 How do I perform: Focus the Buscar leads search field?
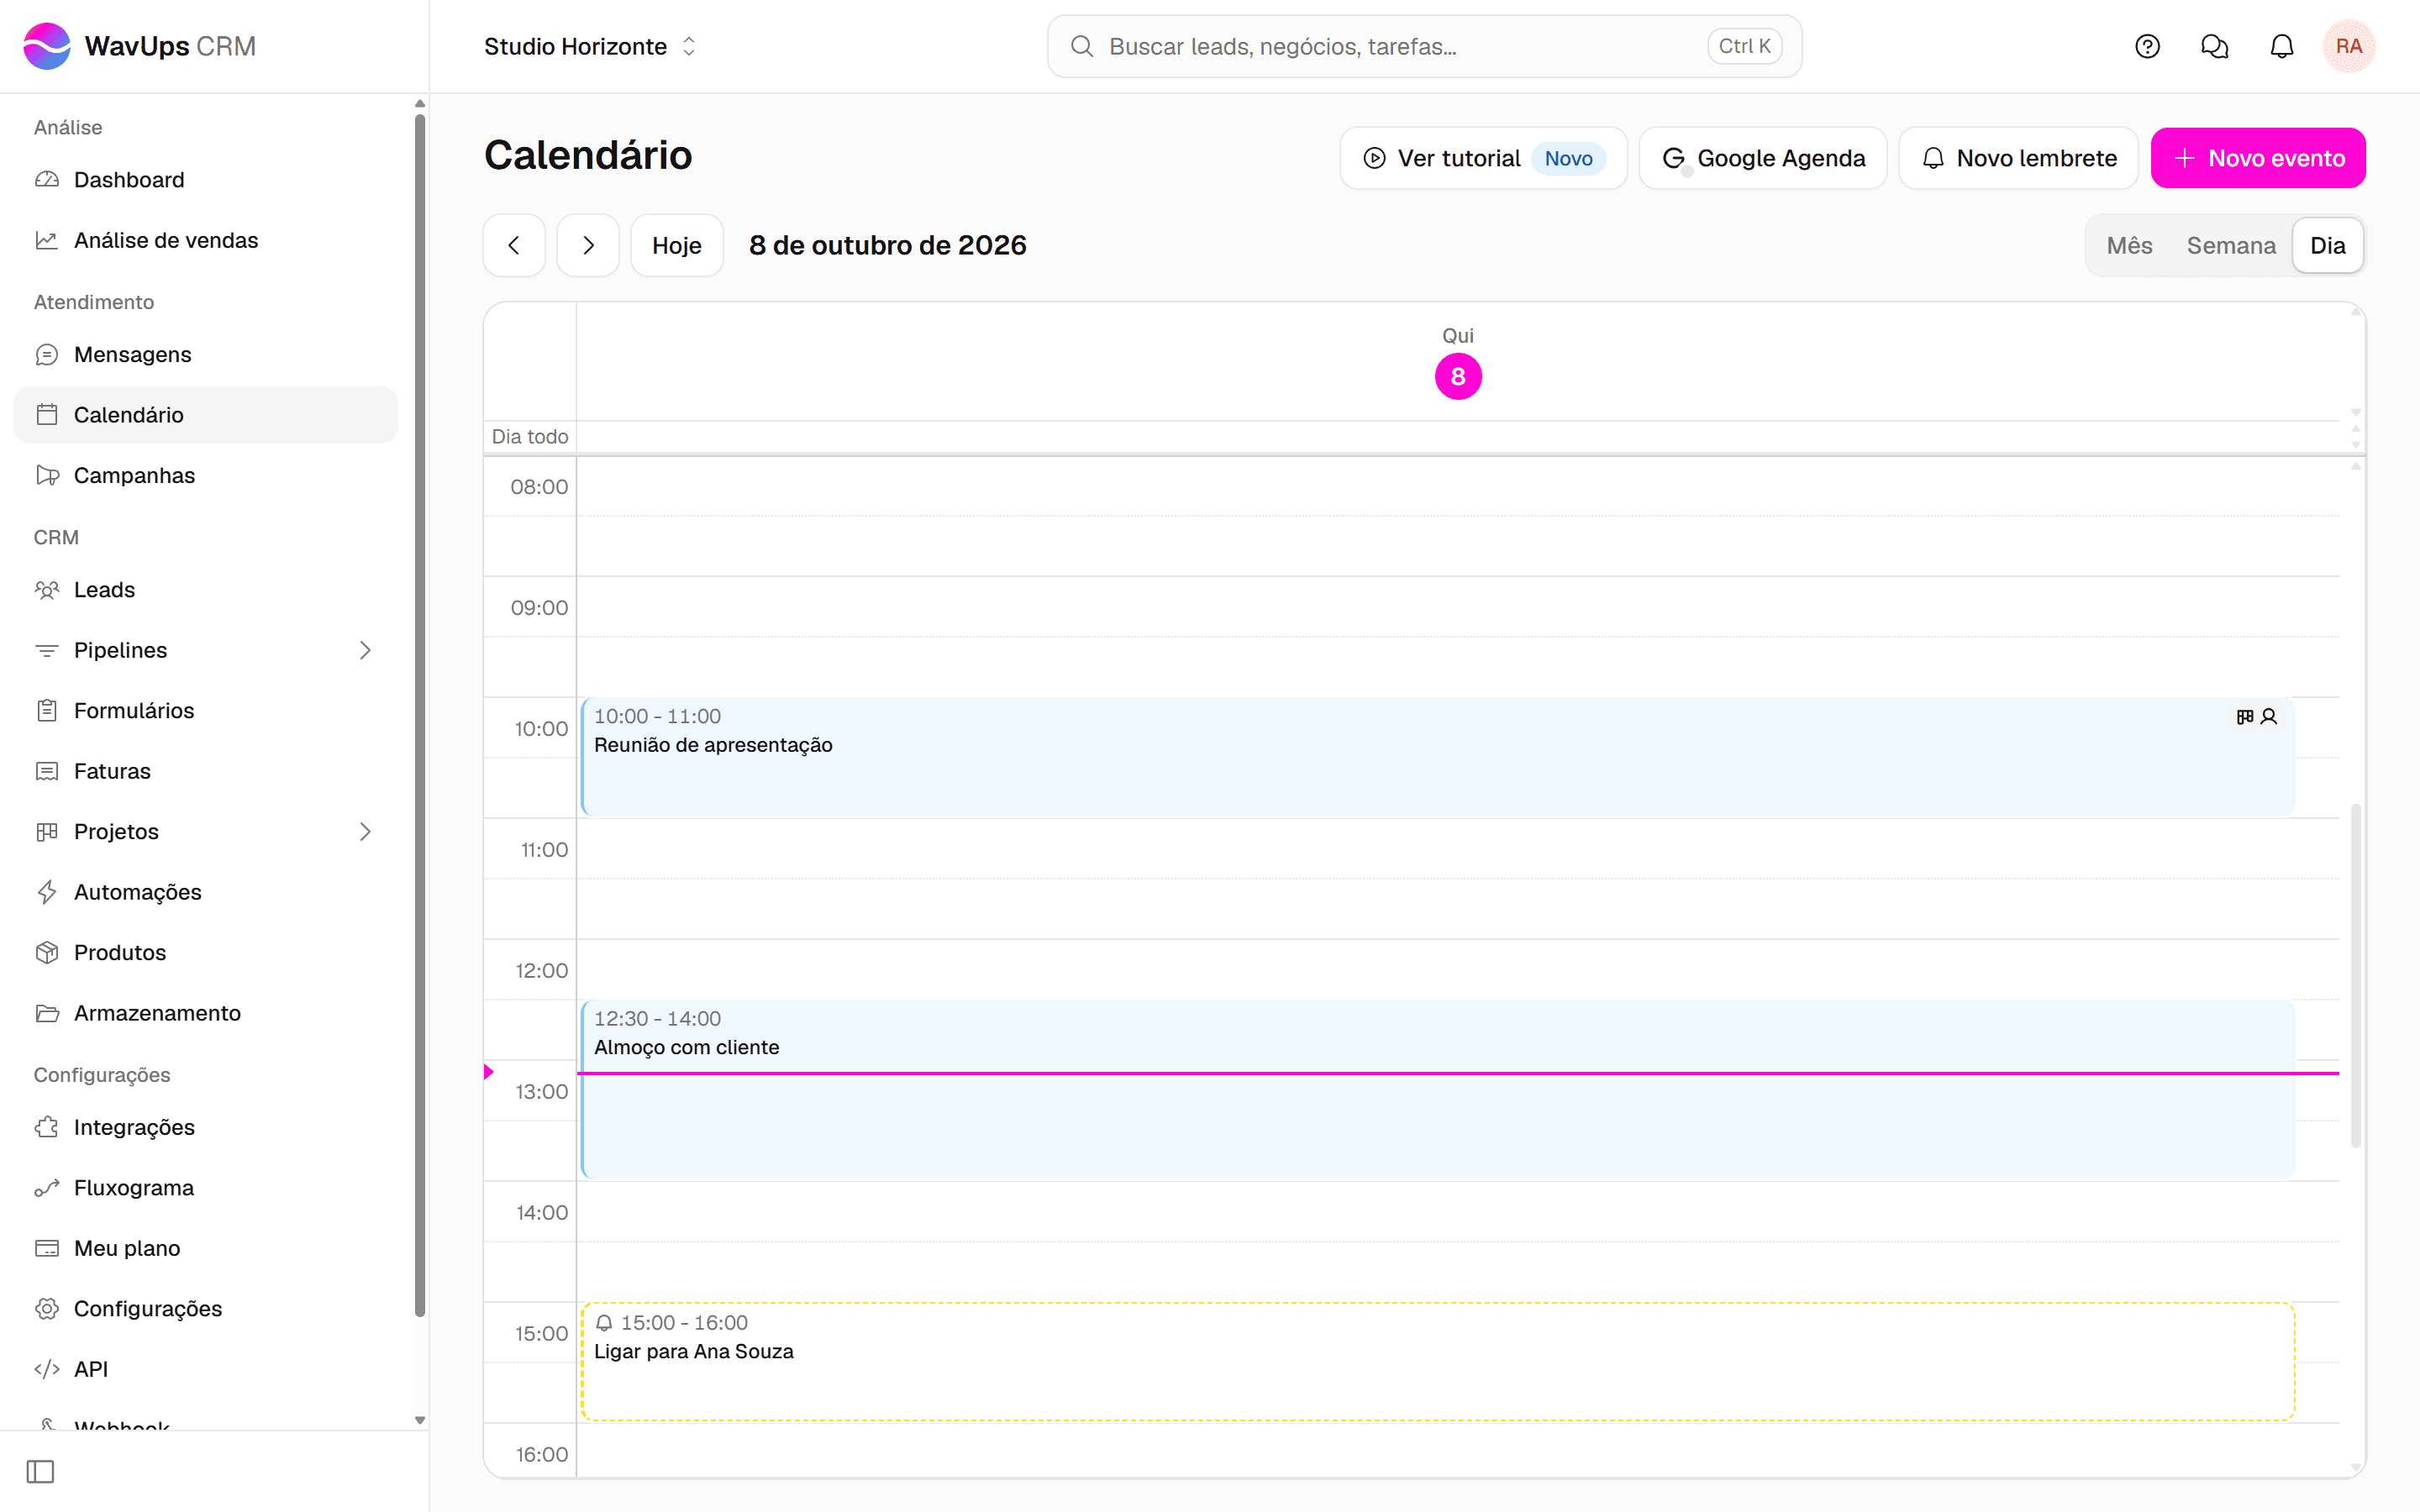click(x=1424, y=46)
